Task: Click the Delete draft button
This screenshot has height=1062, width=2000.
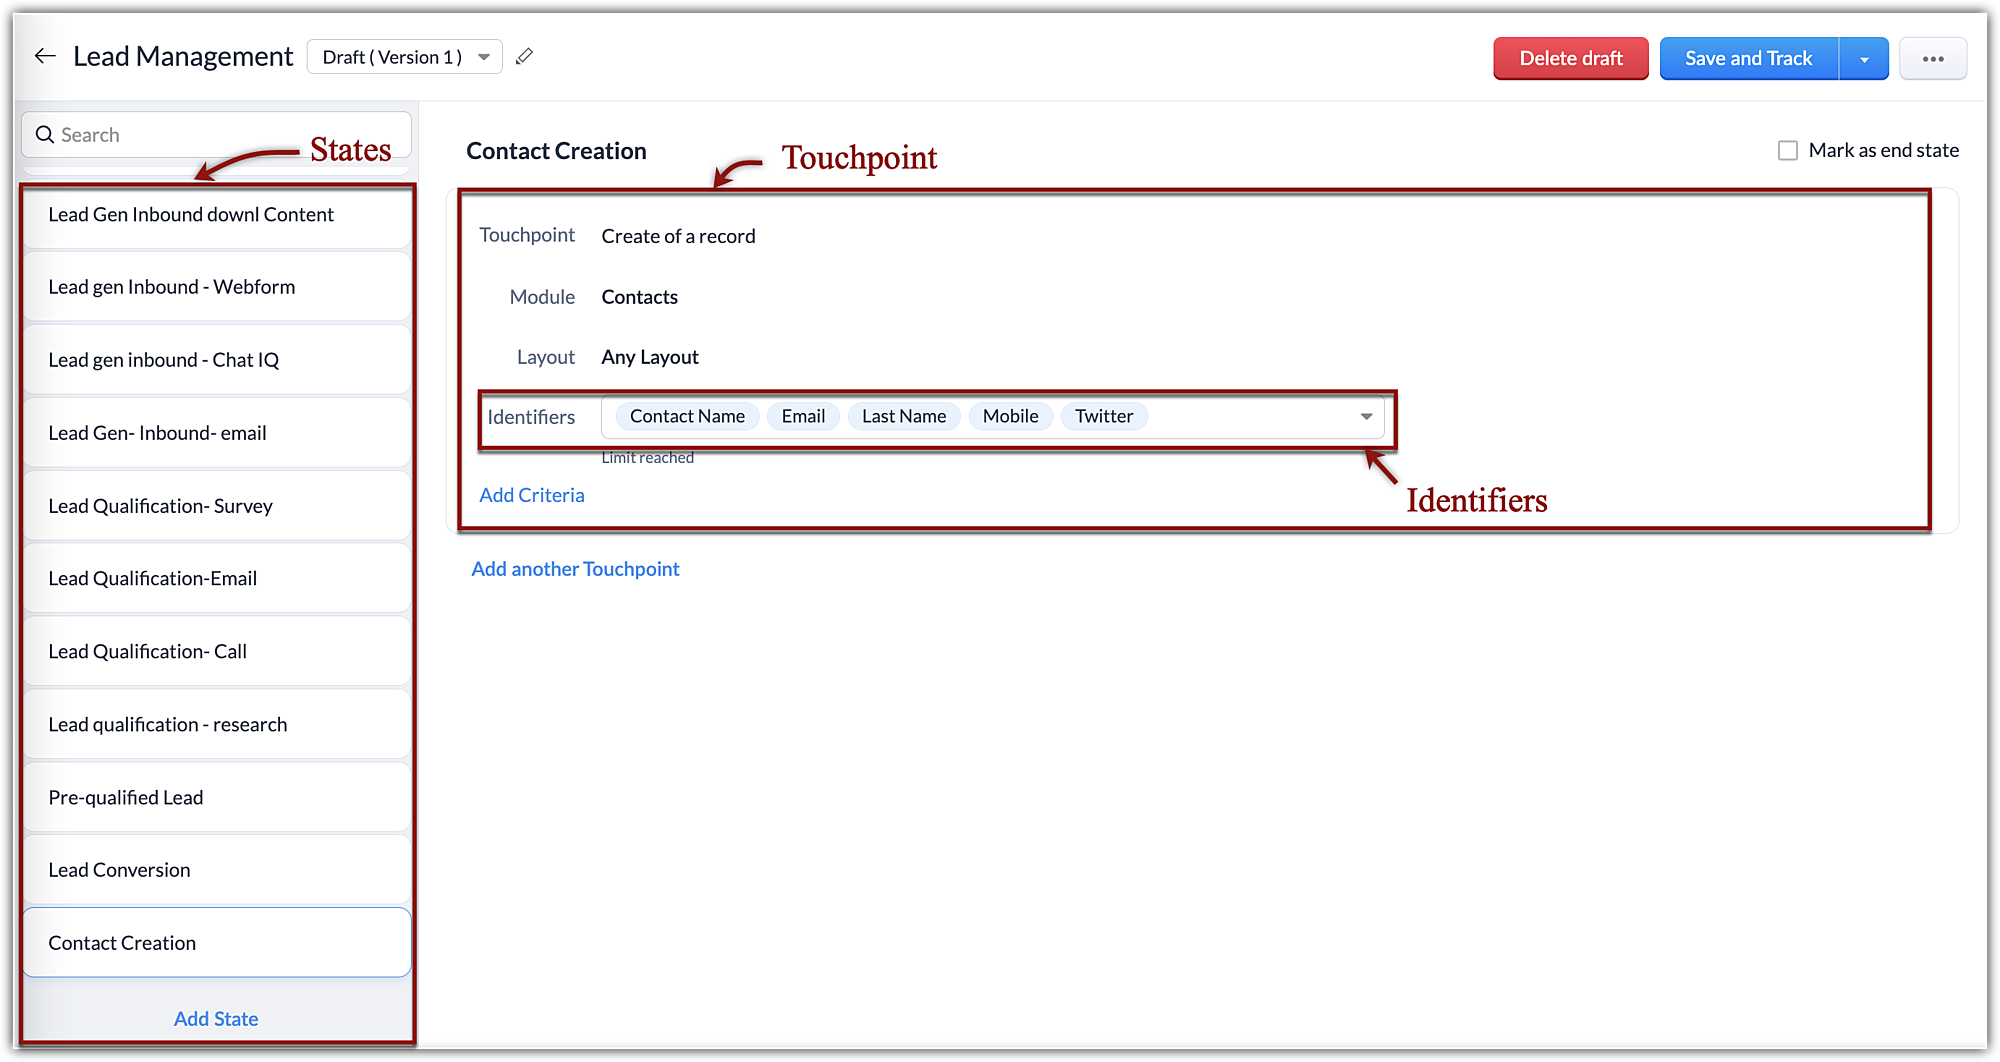Action: 1571,59
